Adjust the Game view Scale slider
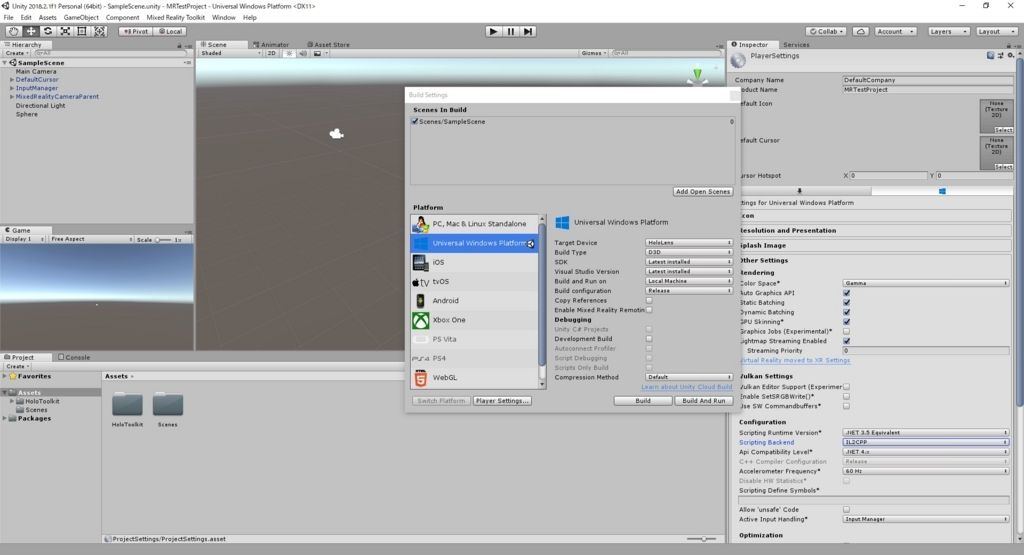Image resolution: width=1024 pixels, height=555 pixels. [x=163, y=240]
